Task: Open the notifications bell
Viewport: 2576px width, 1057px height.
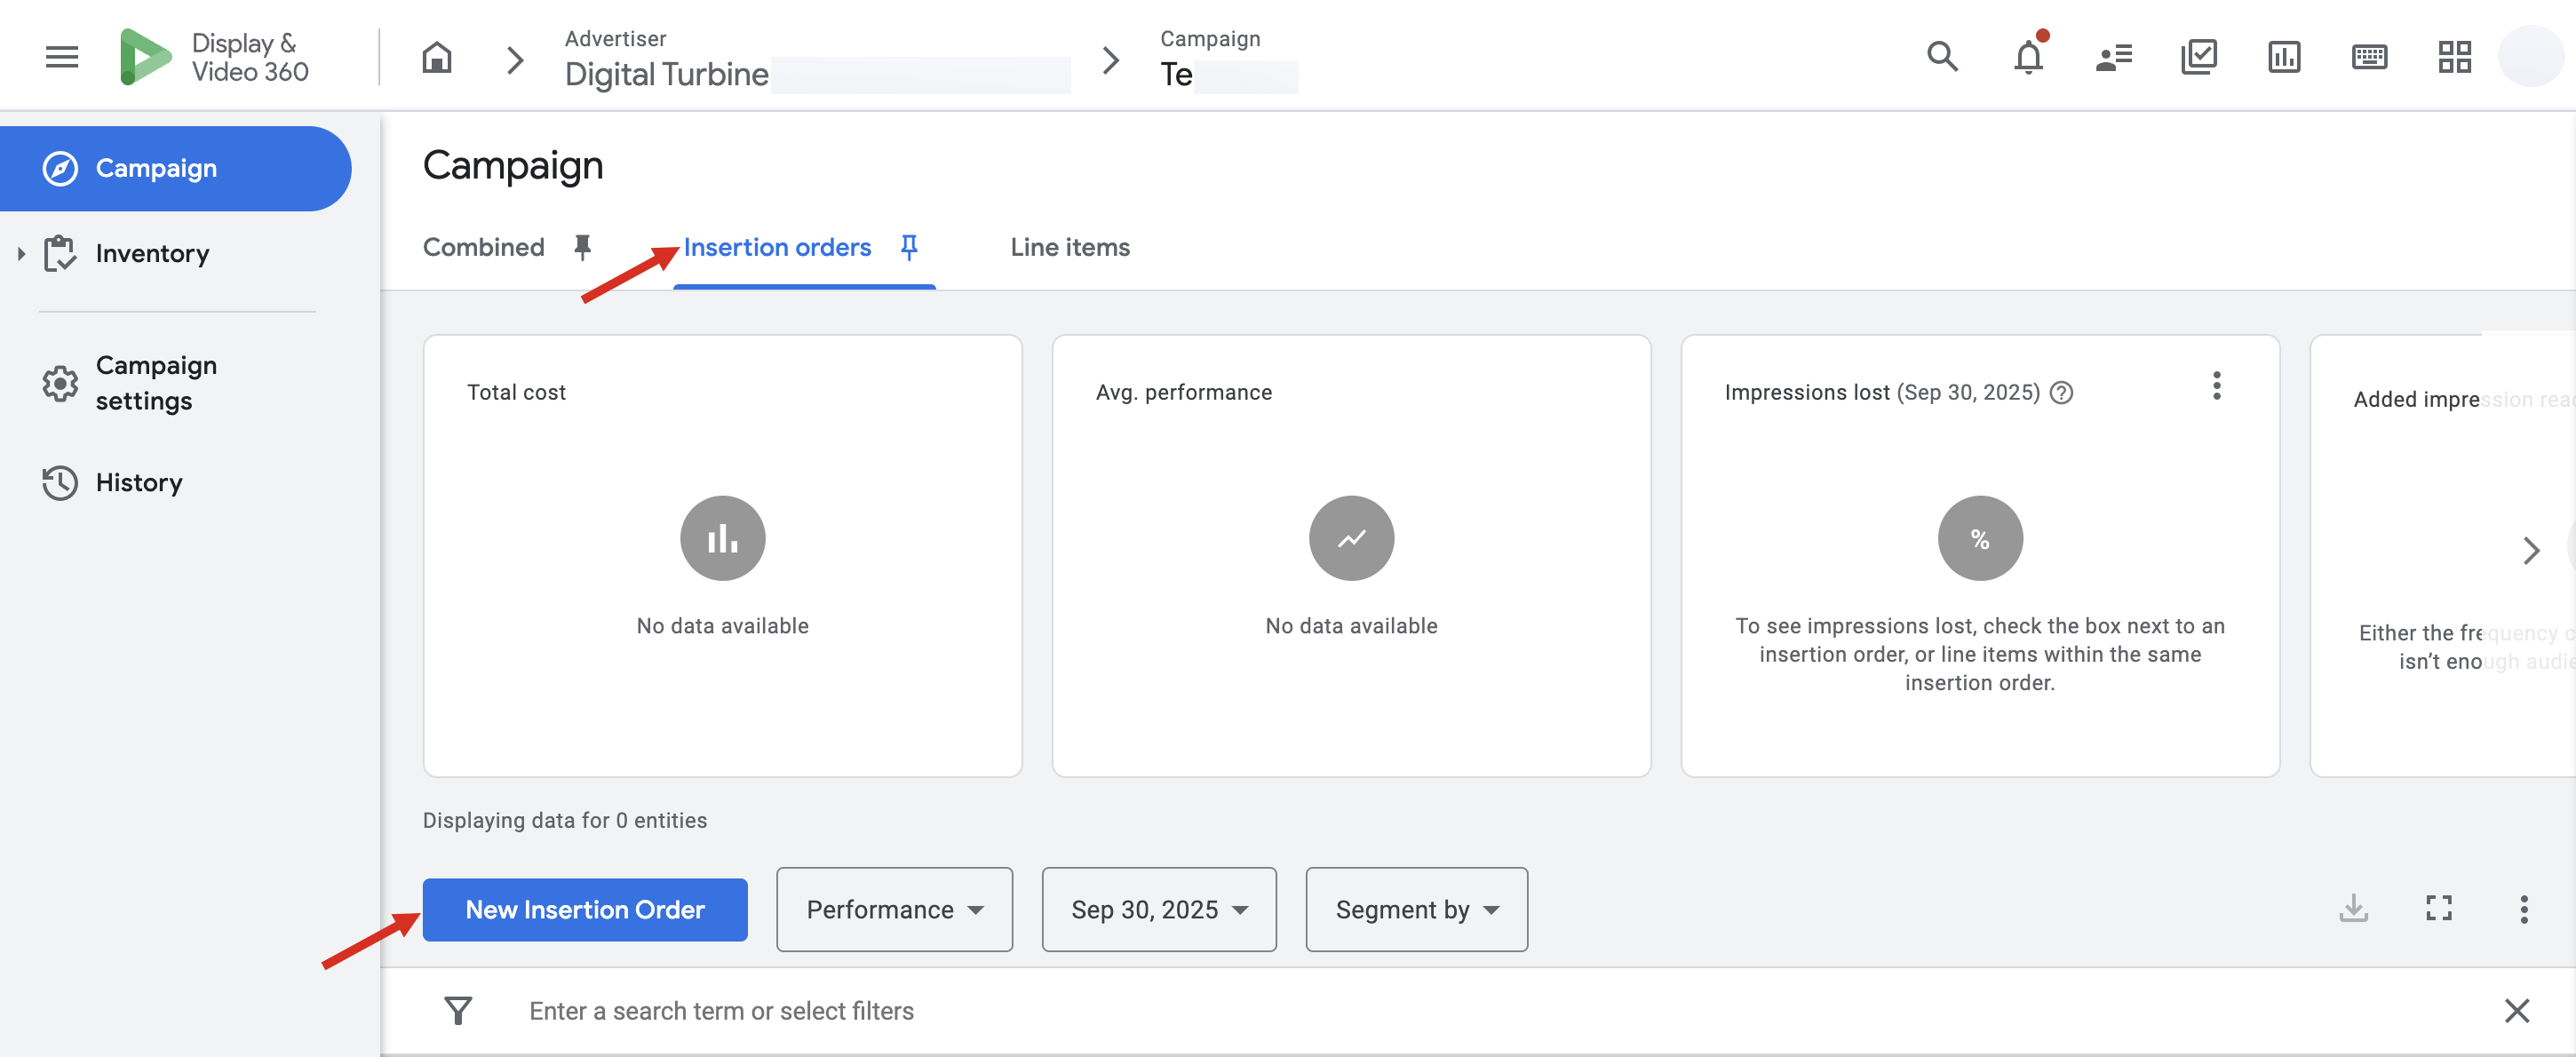Action: pos(2027,57)
